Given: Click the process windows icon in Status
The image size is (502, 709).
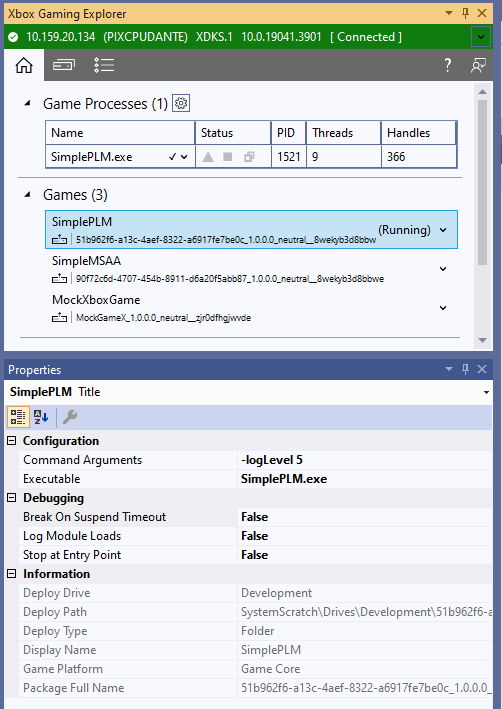Looking at the screenshot, I should tap(249, 157).
